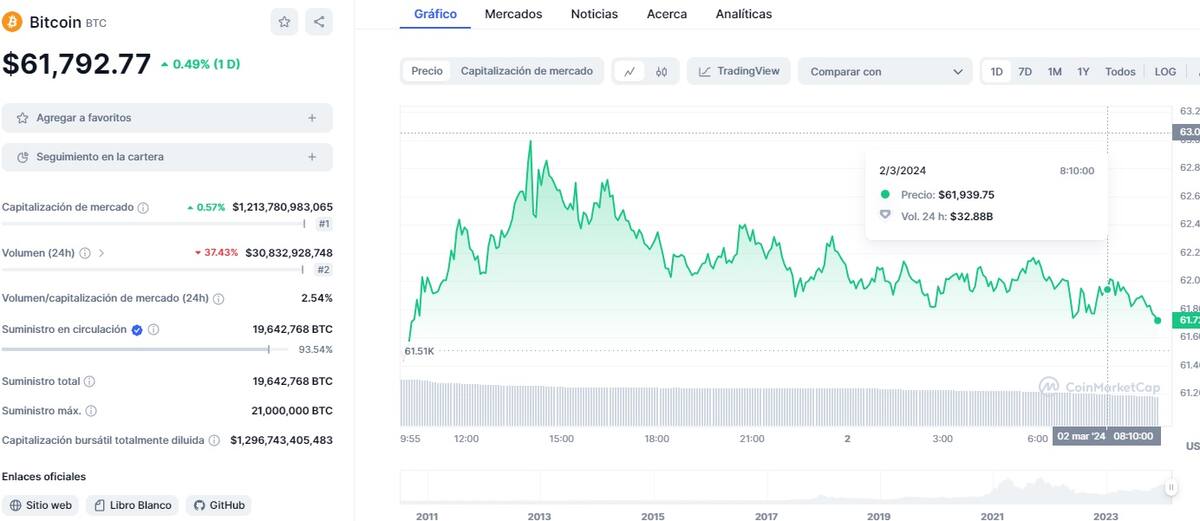Click the historical range slider handle
1200x521 pixels.
[x=1170, y=487]
